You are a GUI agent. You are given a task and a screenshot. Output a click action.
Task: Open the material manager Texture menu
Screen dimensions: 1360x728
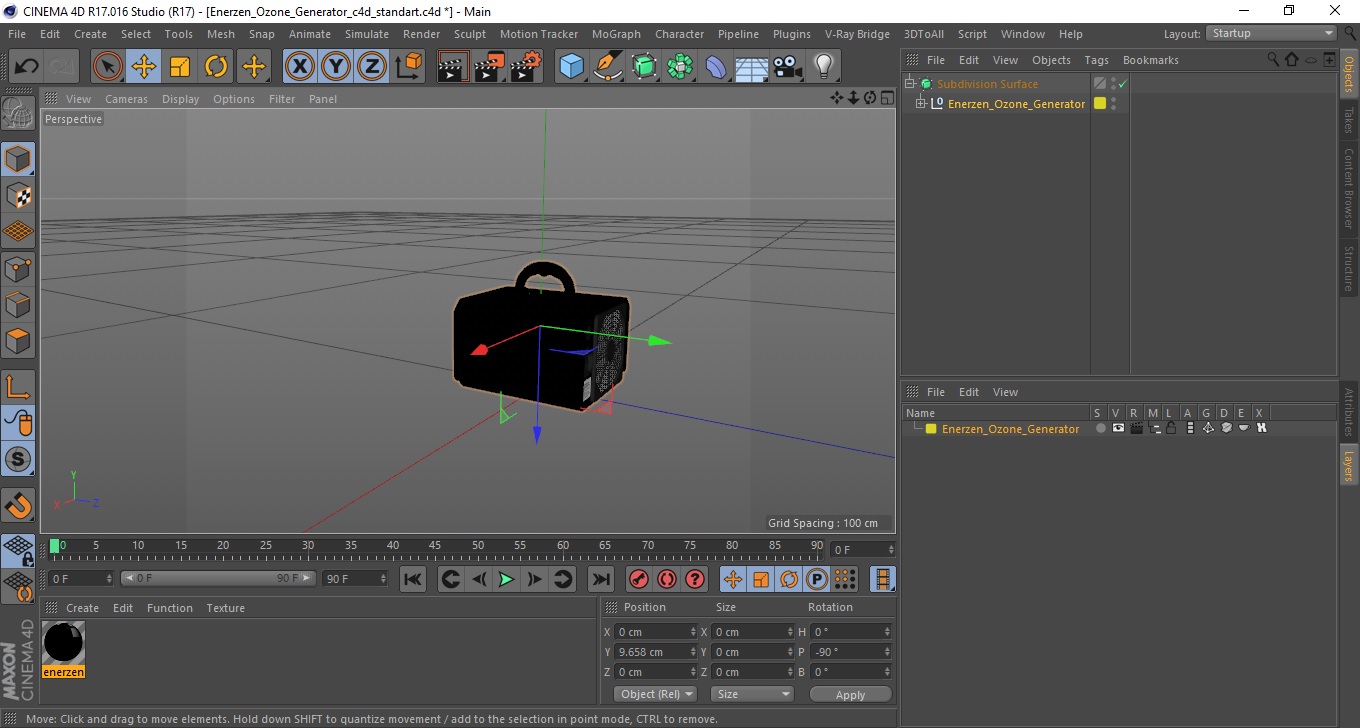point(225,608)
